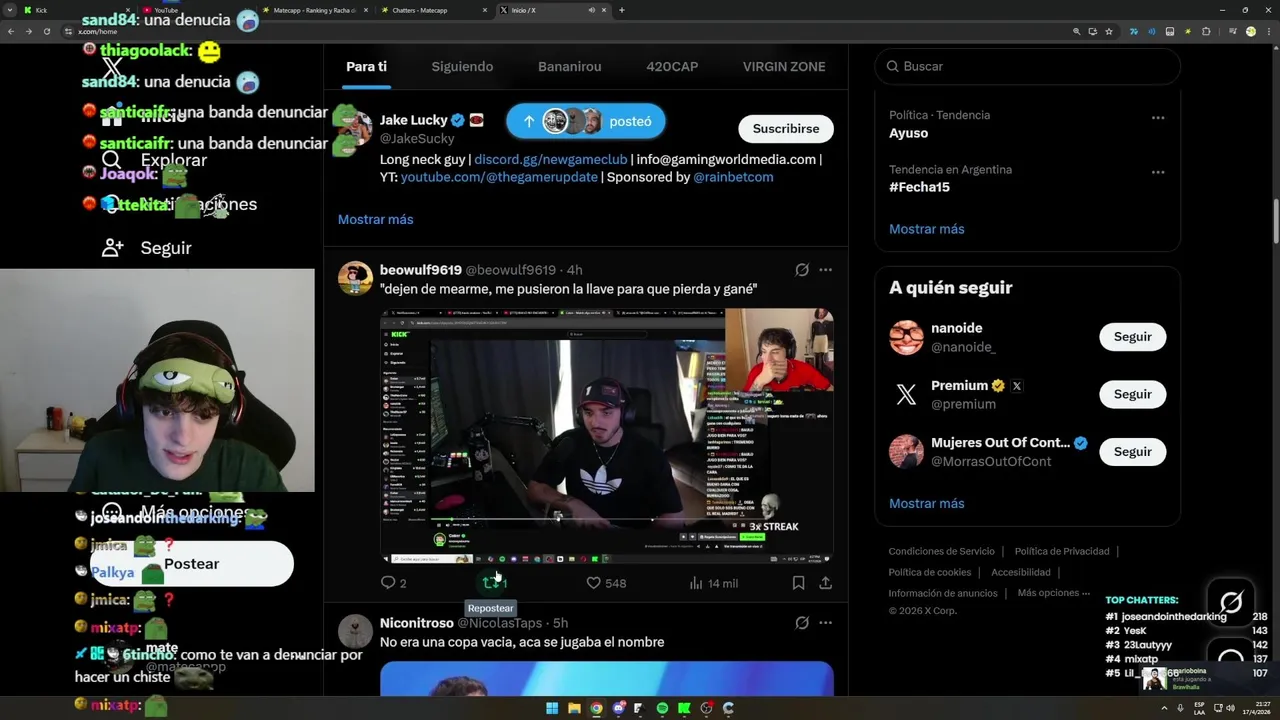Viewport: 1280px width, 720px height.
Task: Show more of Jake Lucky's bio
Action: (x=375, y=219)
